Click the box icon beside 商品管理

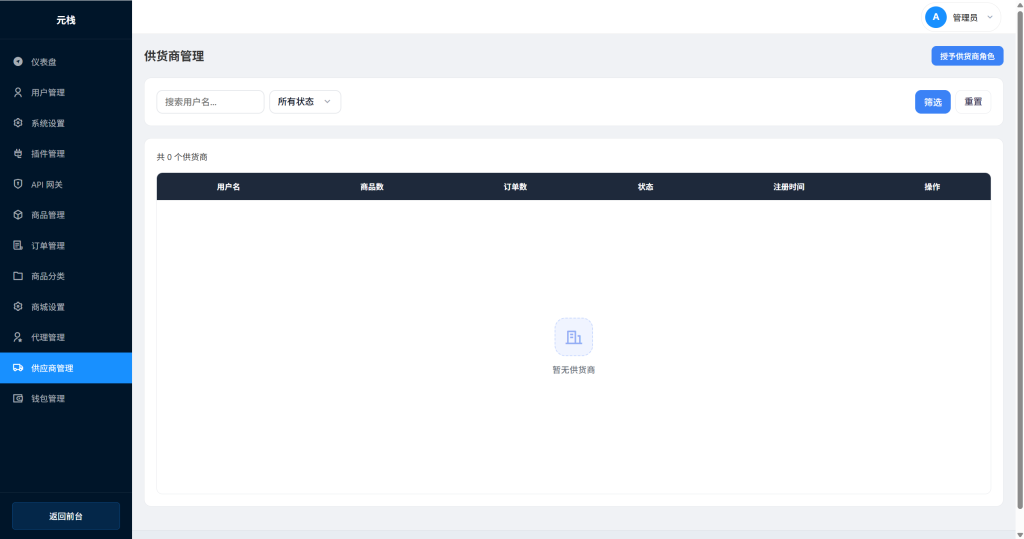pyautogui.click(x=18, y=215)
